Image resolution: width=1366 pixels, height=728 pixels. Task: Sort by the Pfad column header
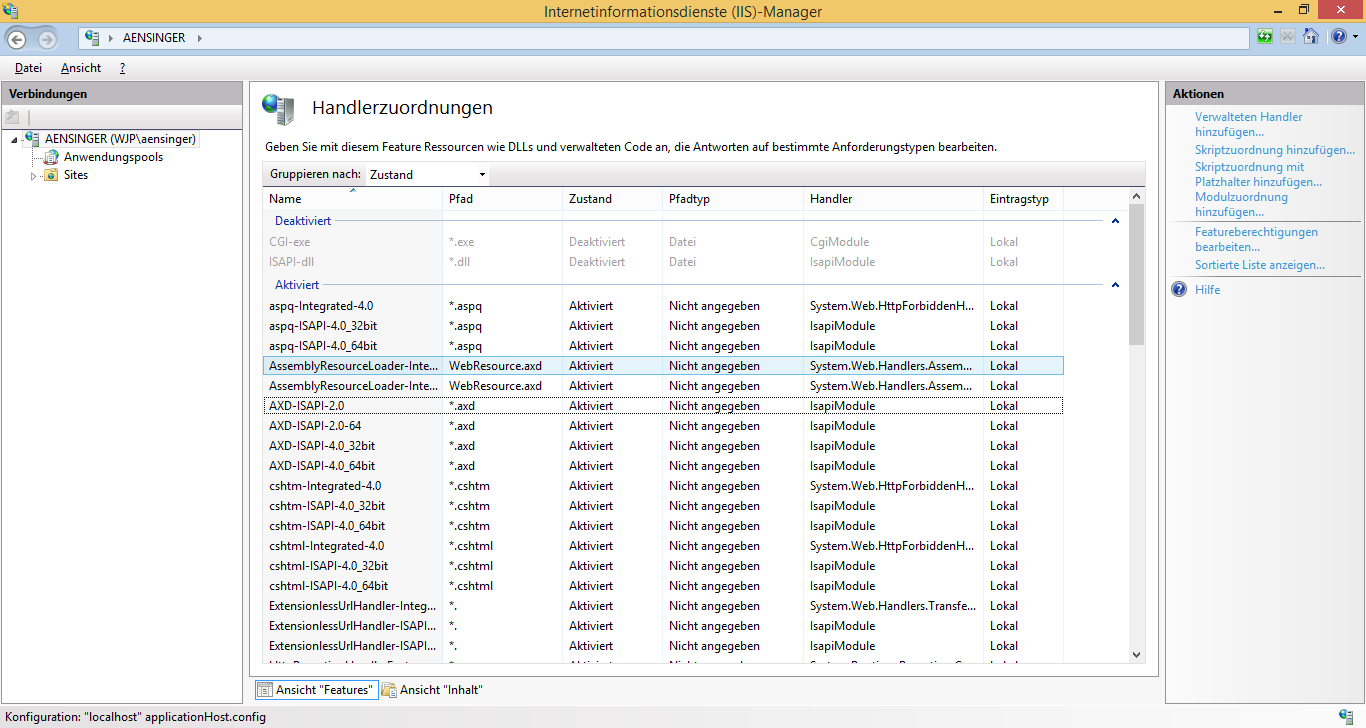pos(504,199)
